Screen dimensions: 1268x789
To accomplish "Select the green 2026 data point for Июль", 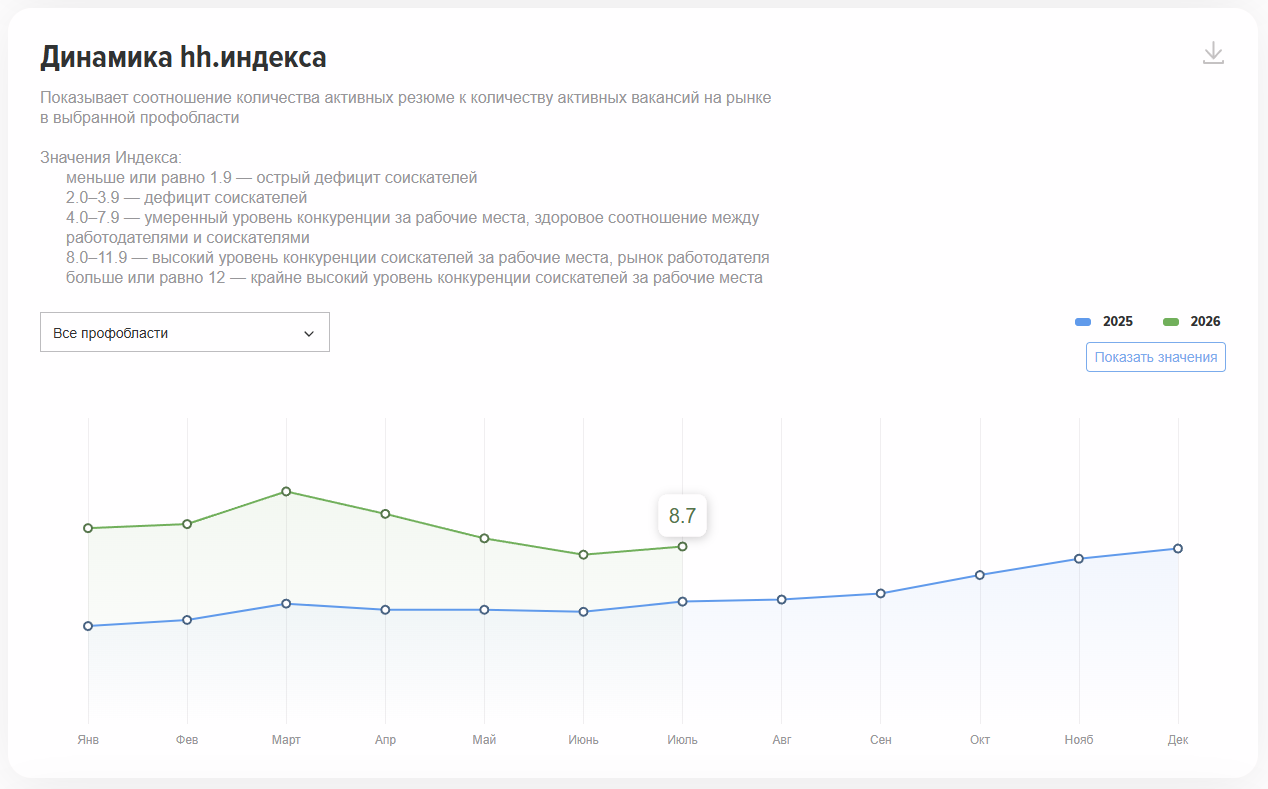I will click(x=683, y=546).
